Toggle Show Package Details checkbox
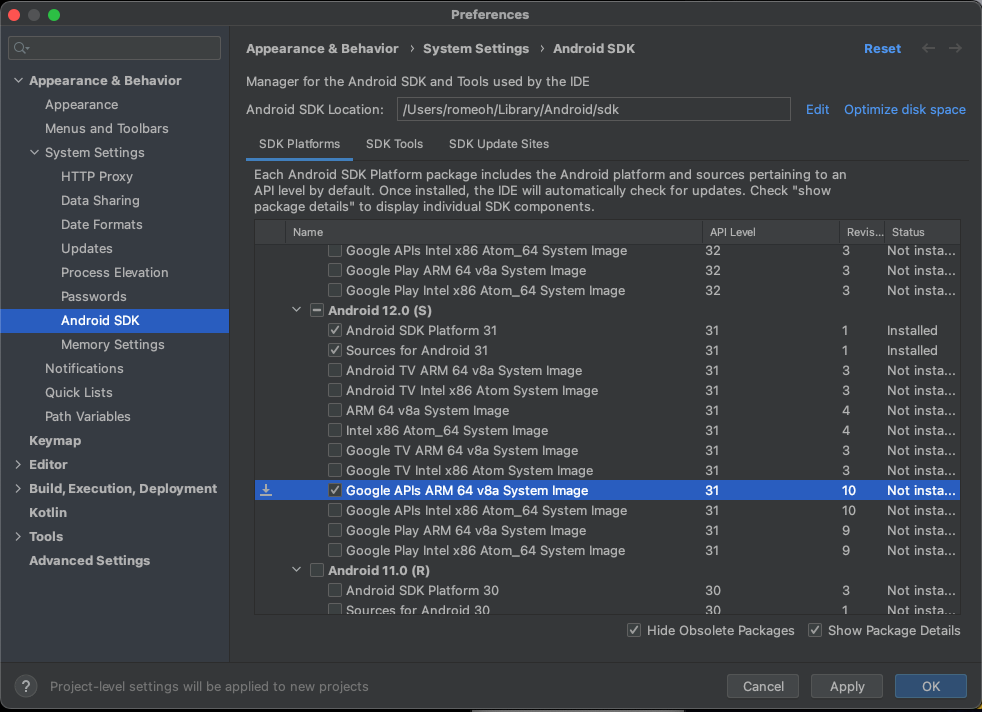Image resolution: width=982 pixels, height=712 pixels. [815, 631]
